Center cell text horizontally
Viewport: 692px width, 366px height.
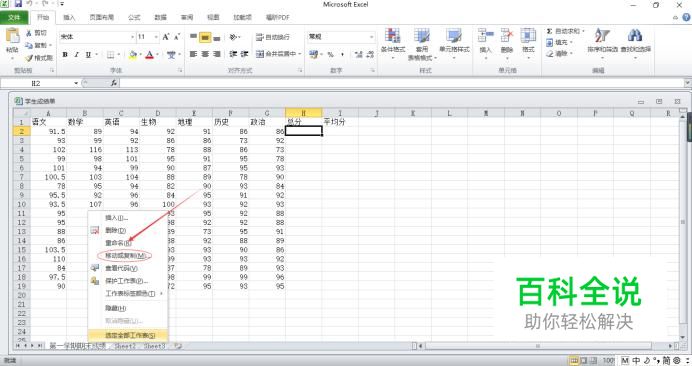click(x=205, y=54)
